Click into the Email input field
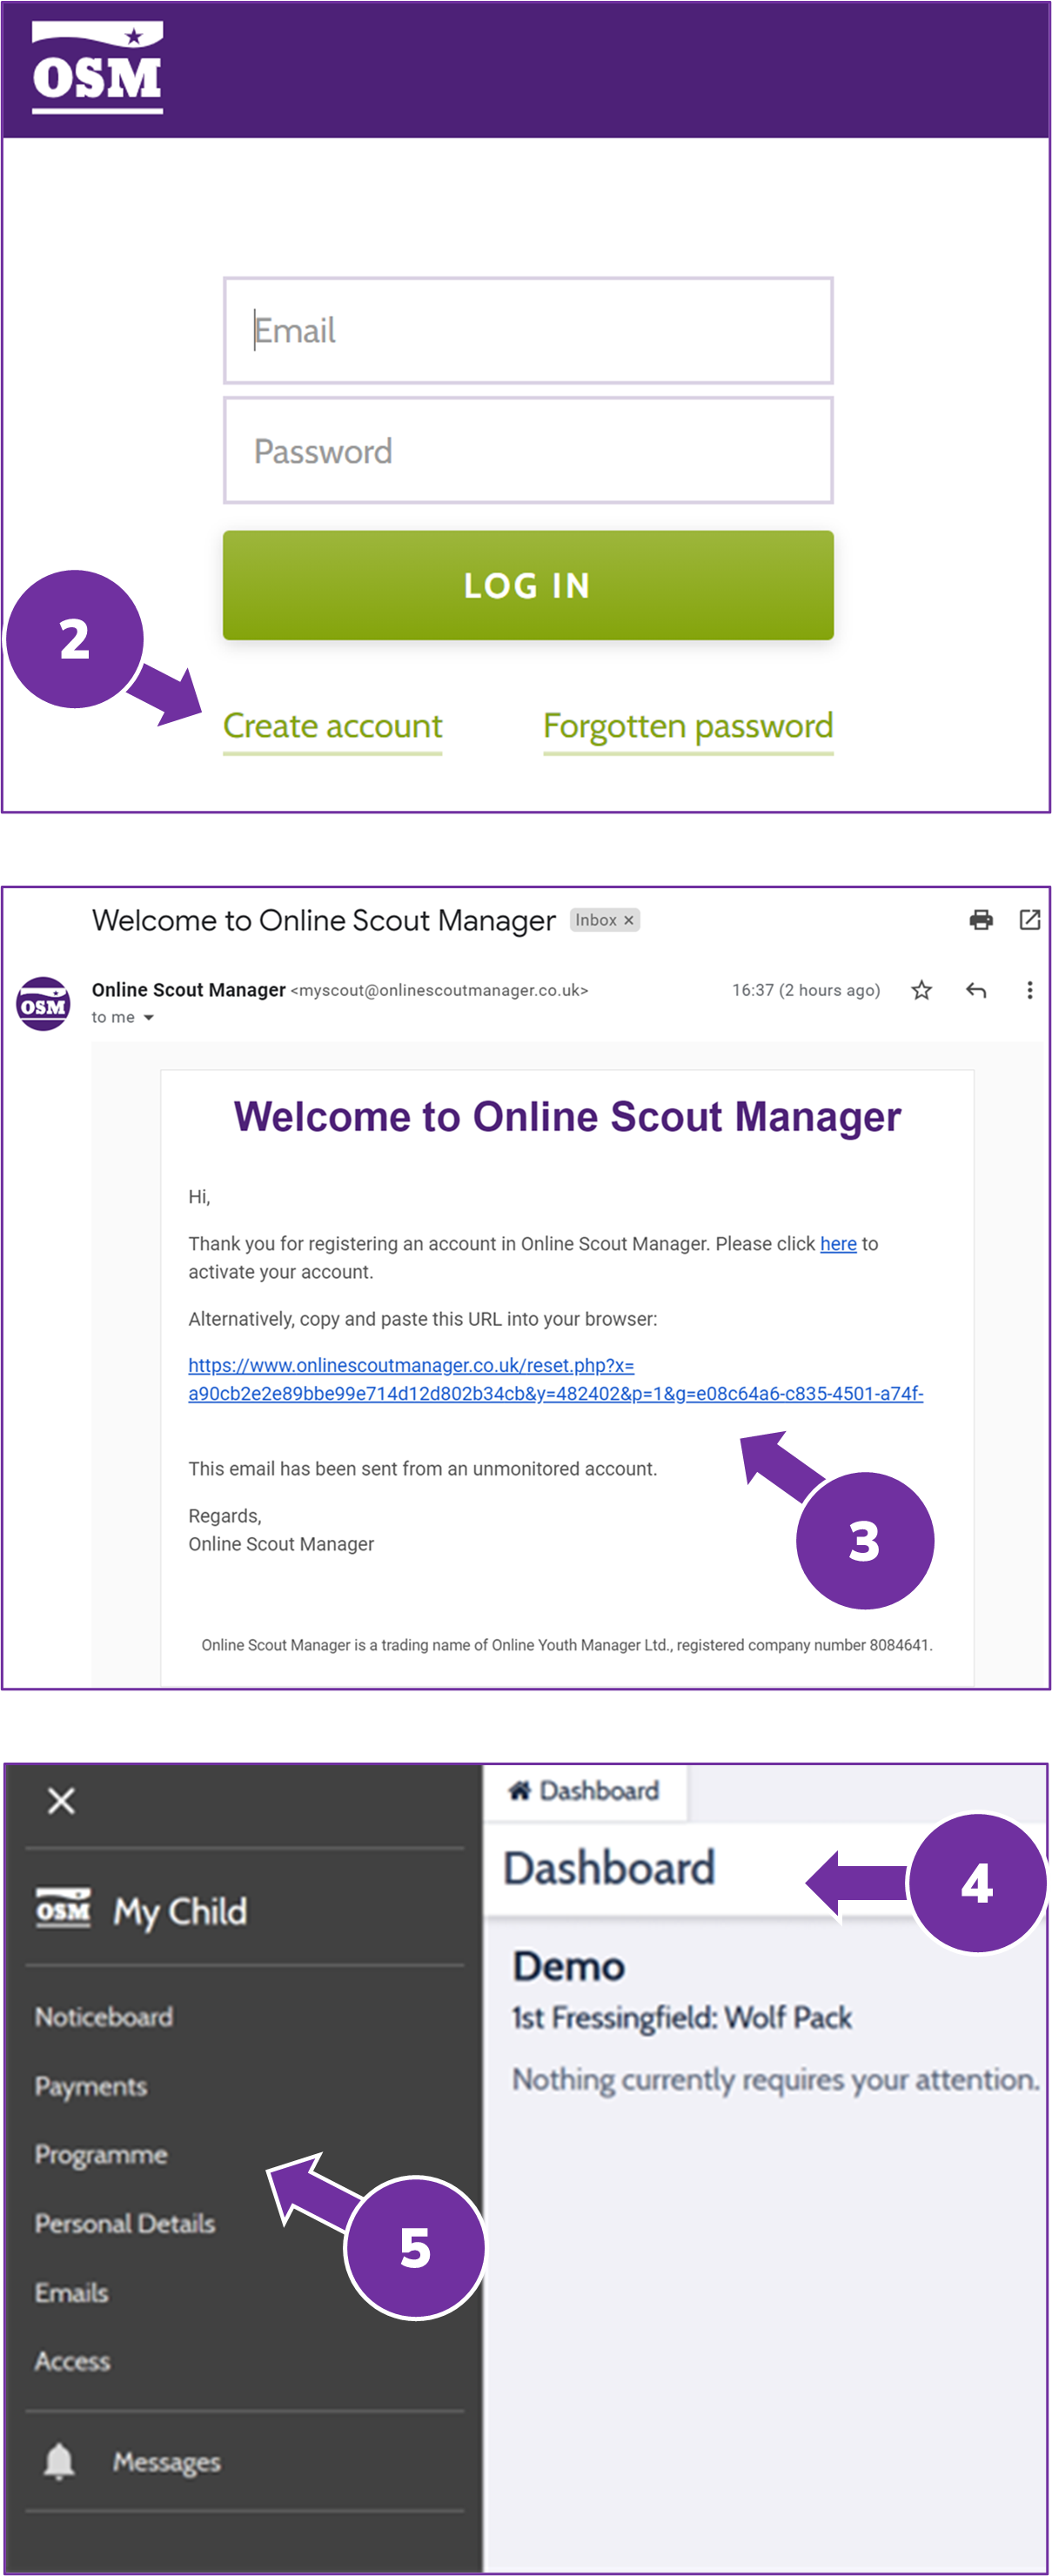This screenshot has height=2576, width=1052. pos(527,331)
